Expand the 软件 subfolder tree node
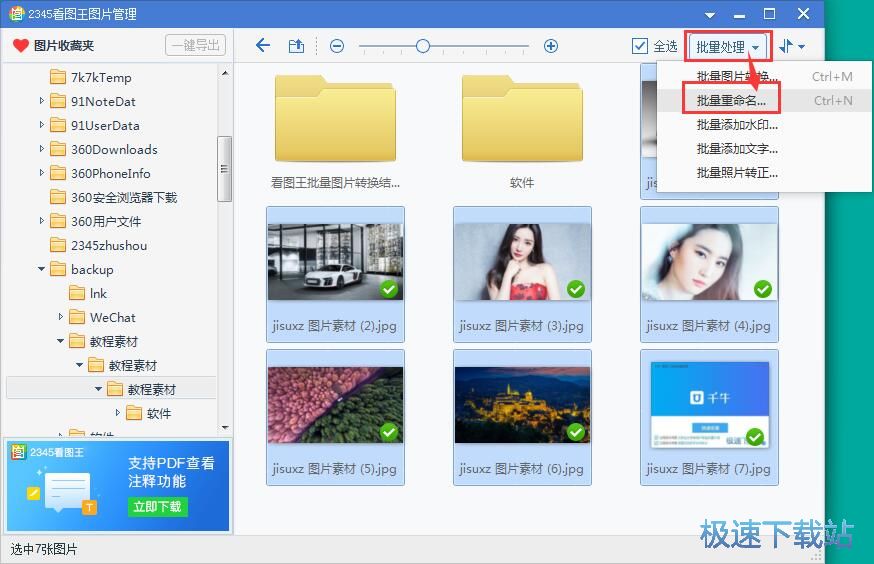Image resolution: width=874 pixels, height=564 pixels. coord(118,412)
